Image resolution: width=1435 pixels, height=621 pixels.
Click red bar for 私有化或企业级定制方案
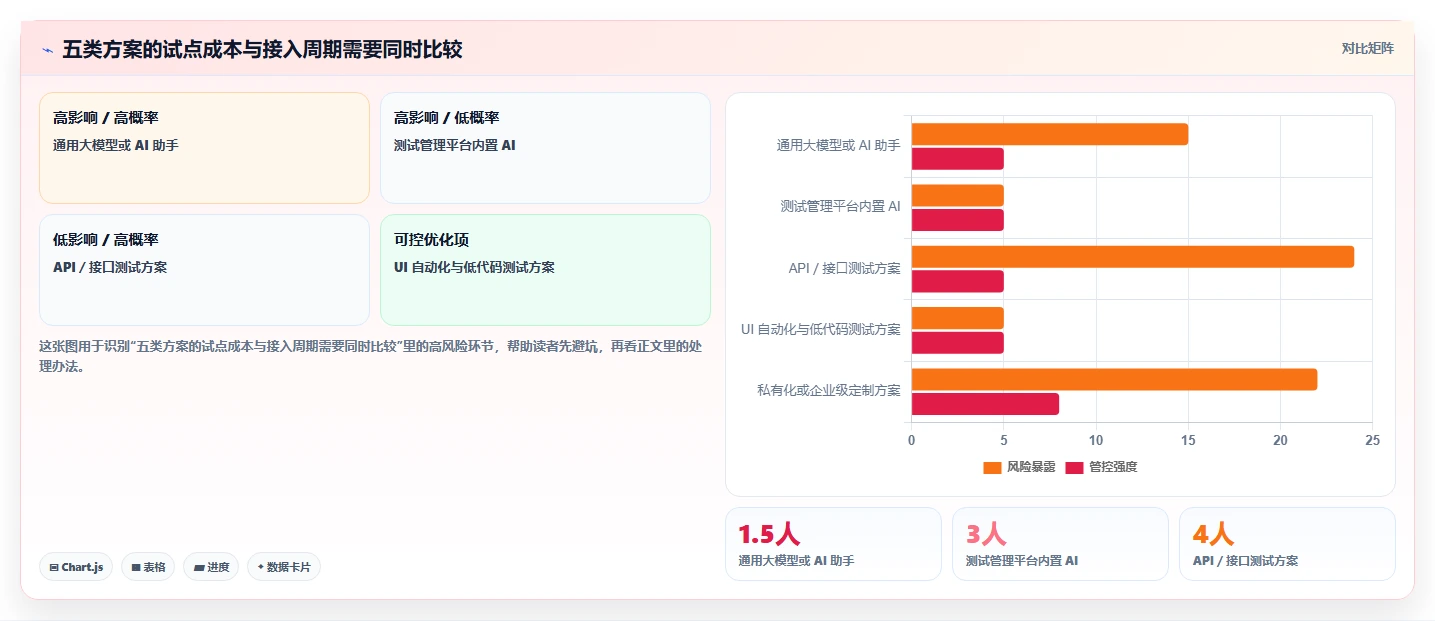tap(985, 404)
